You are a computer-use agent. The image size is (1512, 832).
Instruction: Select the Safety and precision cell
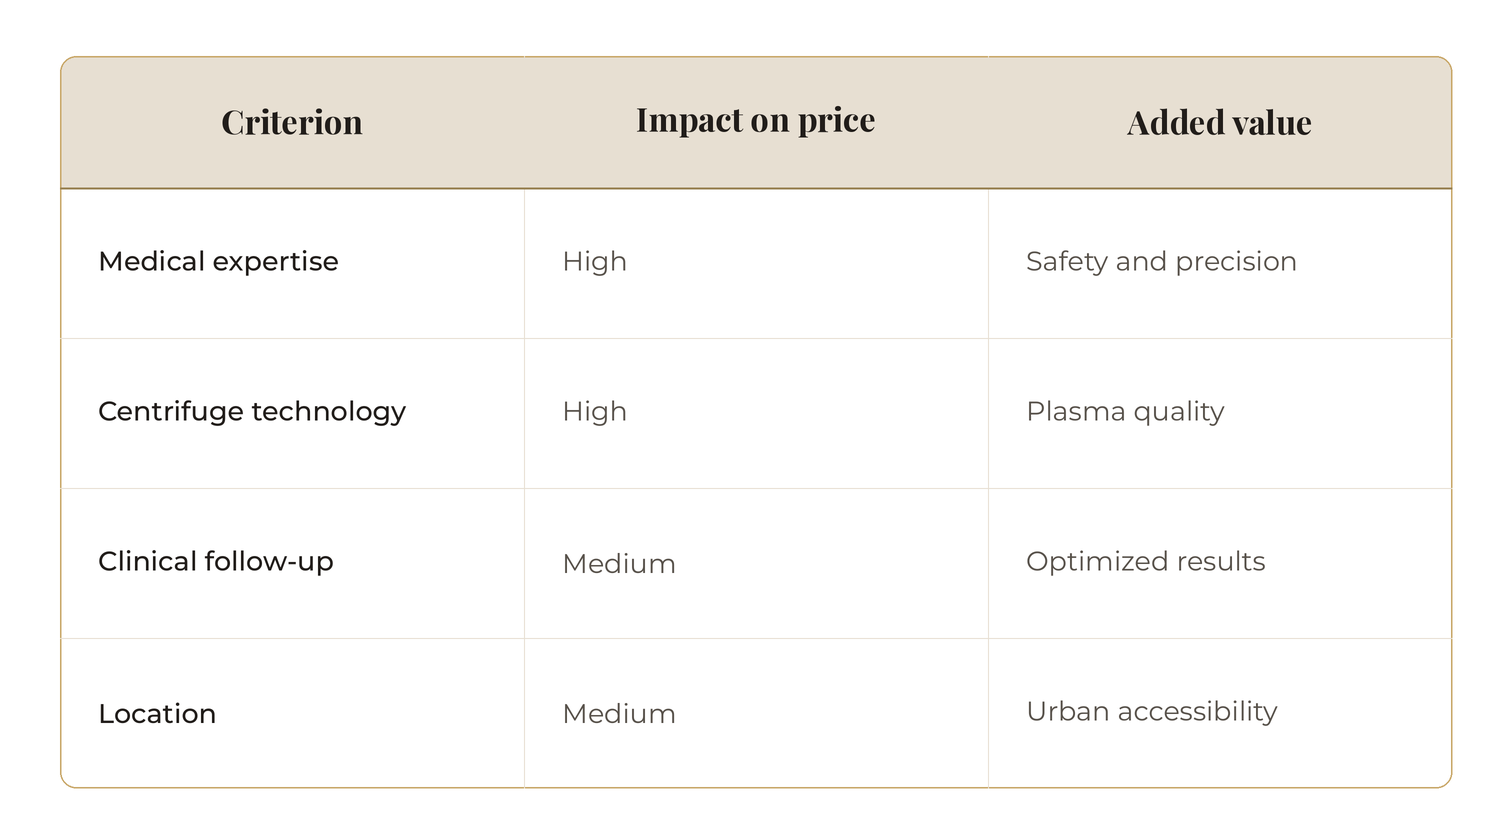click(1219, 264)
